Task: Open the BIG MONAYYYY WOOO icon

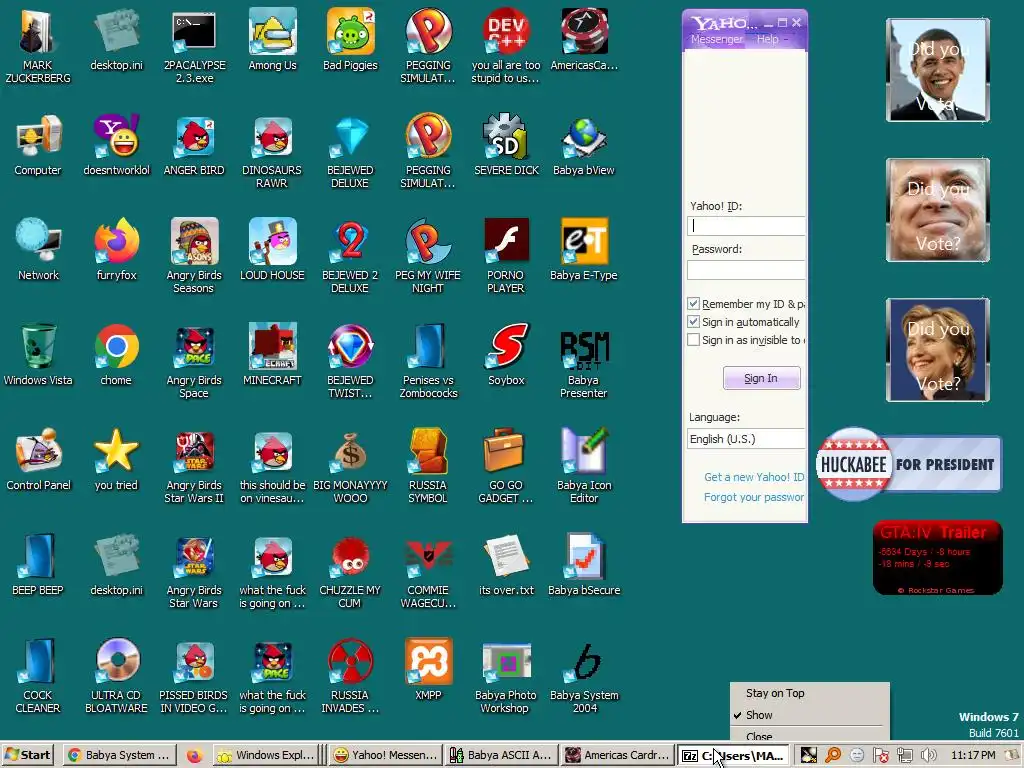Action: [350, 466]
